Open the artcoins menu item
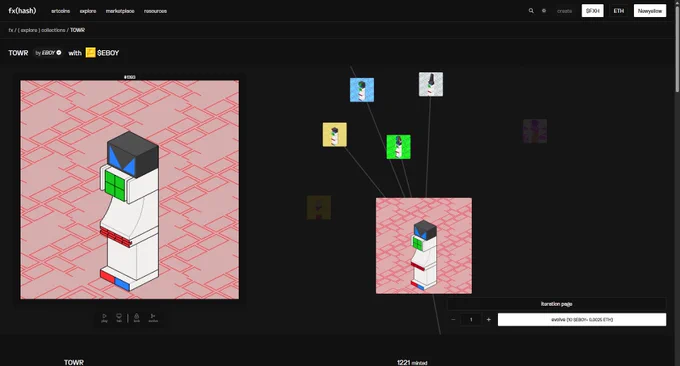 60,11
